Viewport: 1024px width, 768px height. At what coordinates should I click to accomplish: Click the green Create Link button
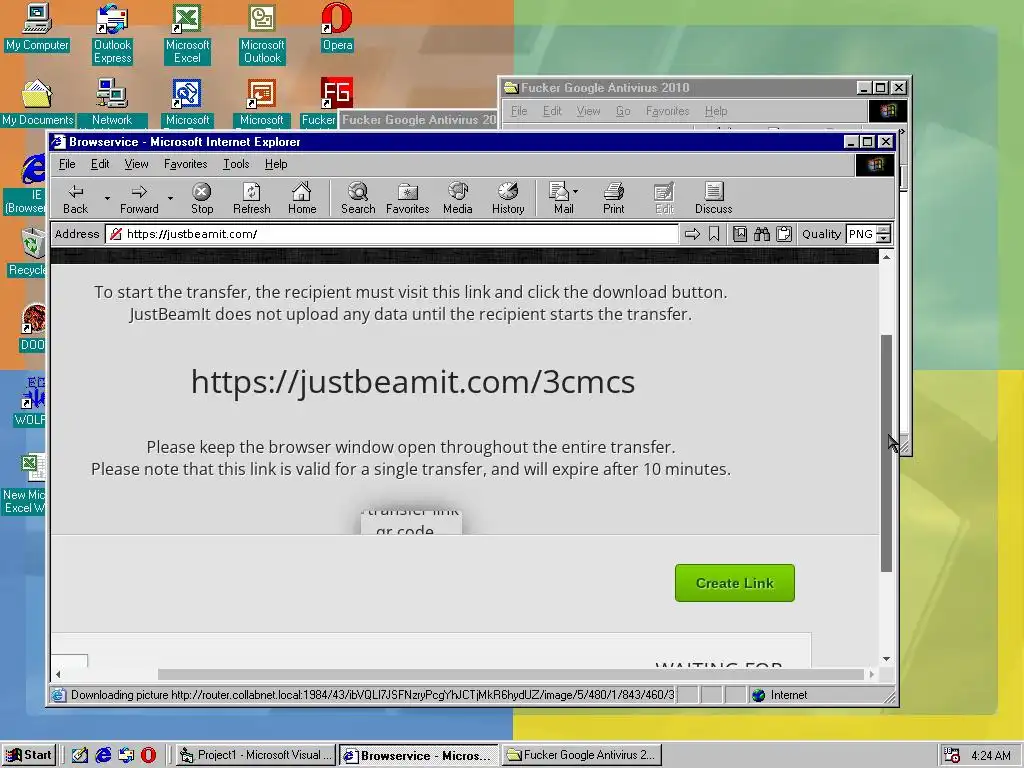pos(735,583)
